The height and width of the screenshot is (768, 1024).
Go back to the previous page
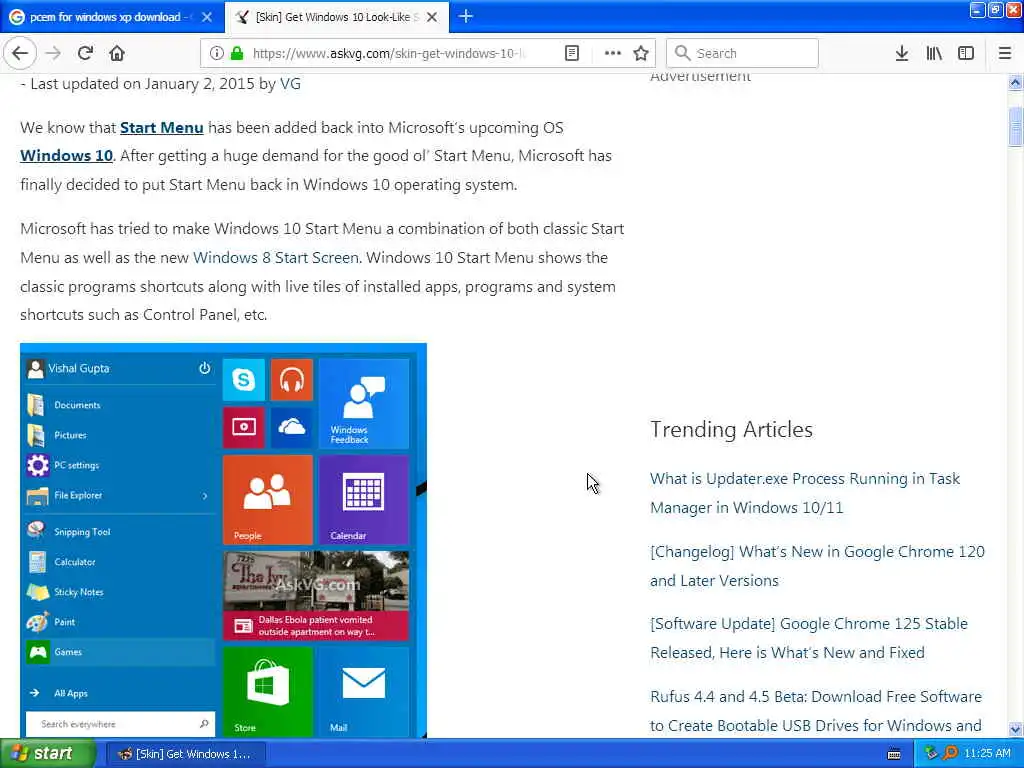pyautogui.click(x=20, y=53)
